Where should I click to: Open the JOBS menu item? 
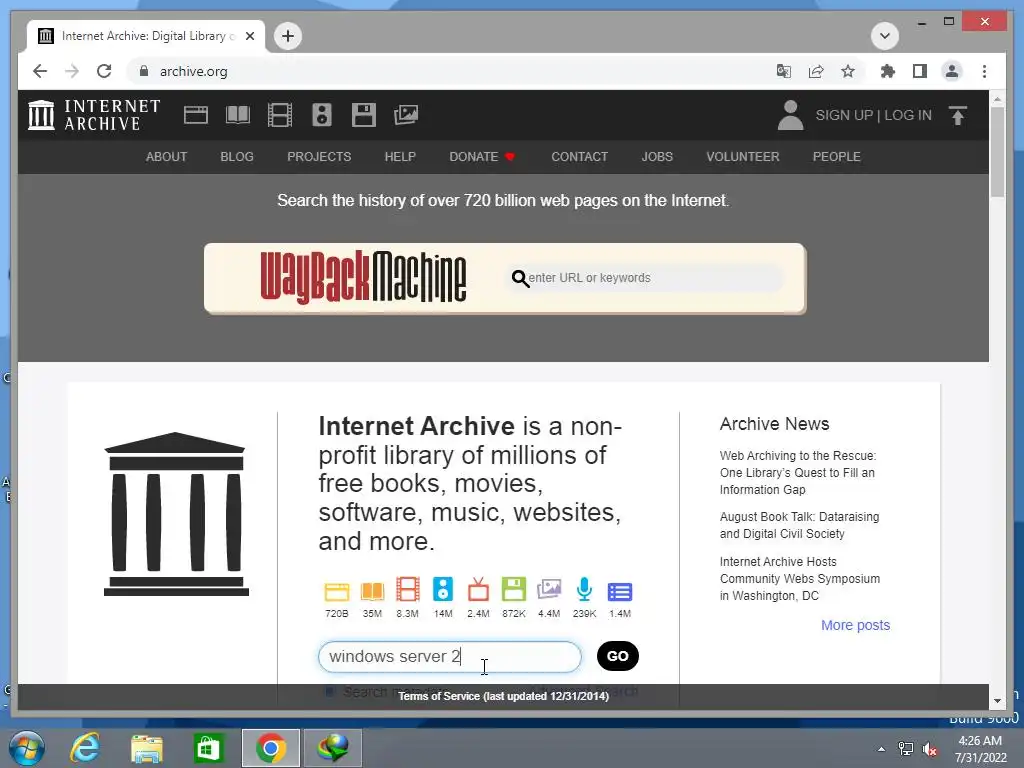tap(657, 157)
